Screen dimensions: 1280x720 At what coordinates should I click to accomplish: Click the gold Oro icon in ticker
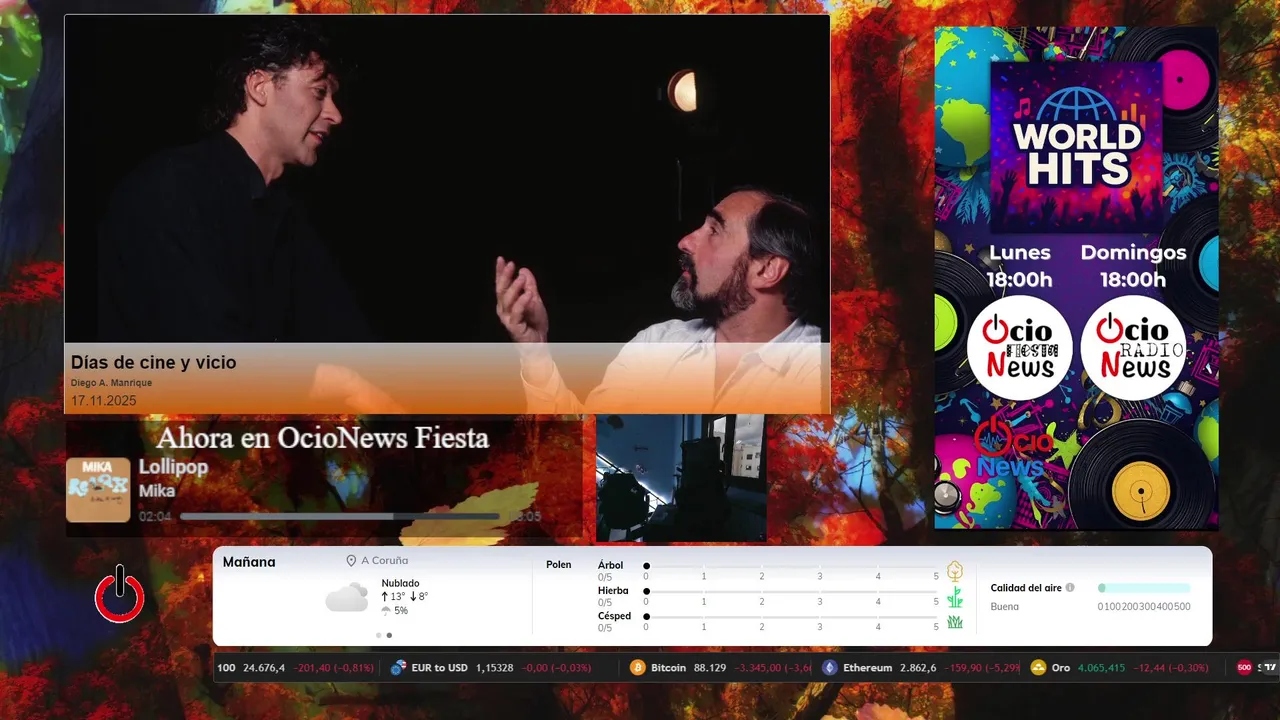tap(1038, 668)
